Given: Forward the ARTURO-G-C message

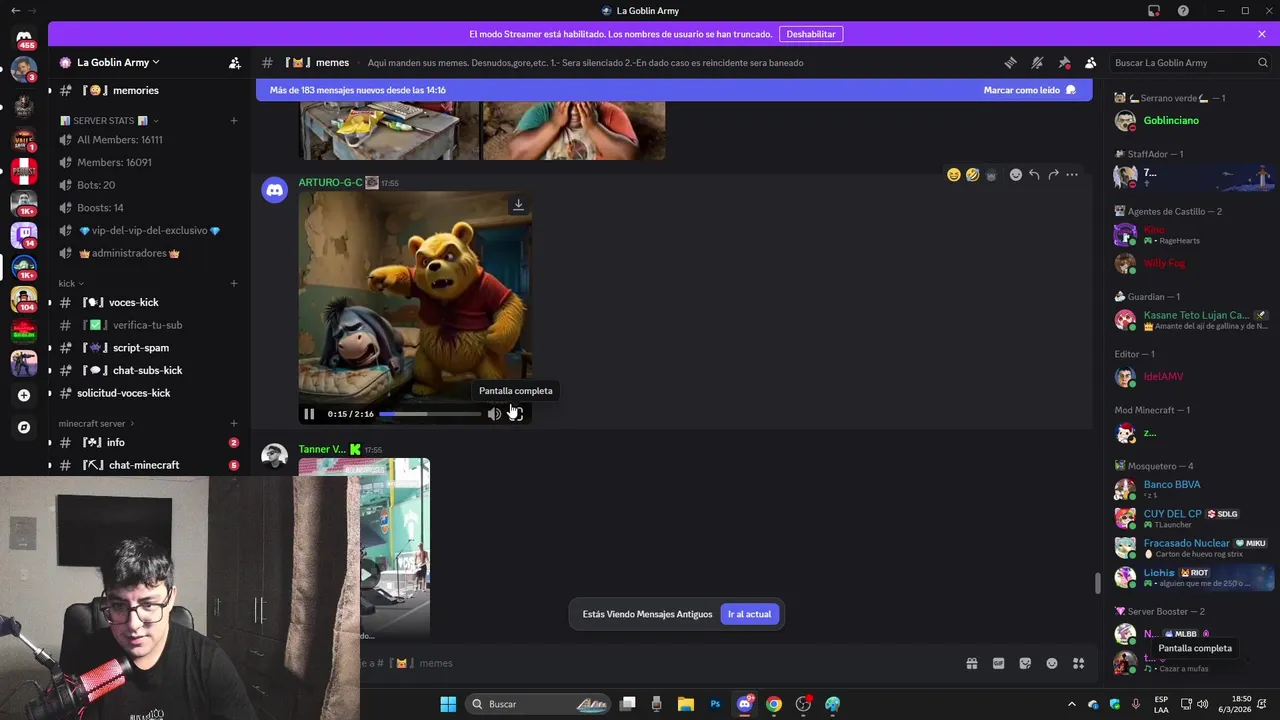Looking at the screenshot, I should pos(1053,175).
